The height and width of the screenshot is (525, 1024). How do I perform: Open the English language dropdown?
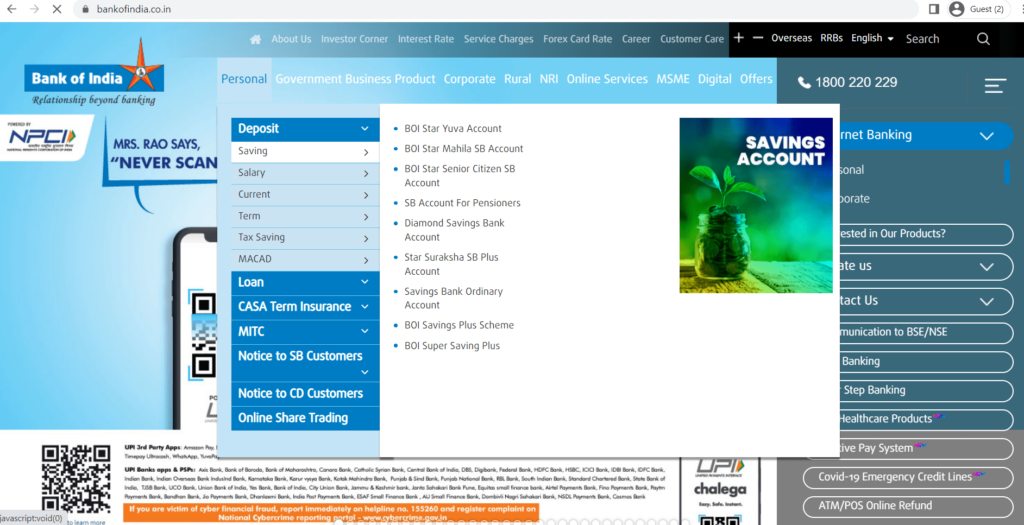[872, 38]
